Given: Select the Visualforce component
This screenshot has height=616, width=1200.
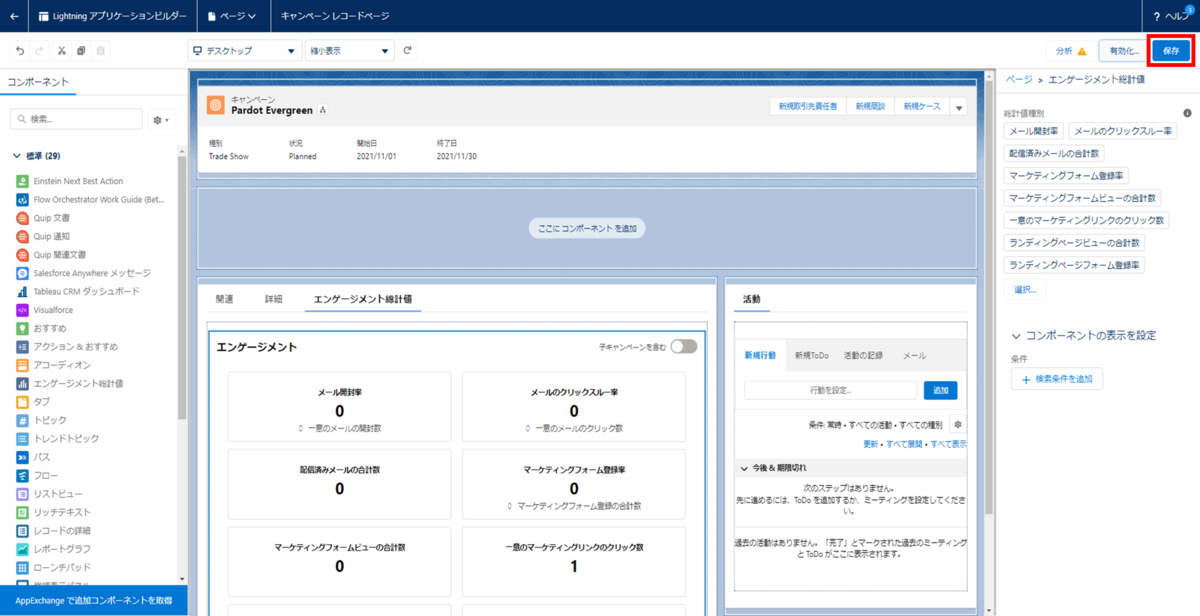Looking at the screenshot, I should click(45, 310).
